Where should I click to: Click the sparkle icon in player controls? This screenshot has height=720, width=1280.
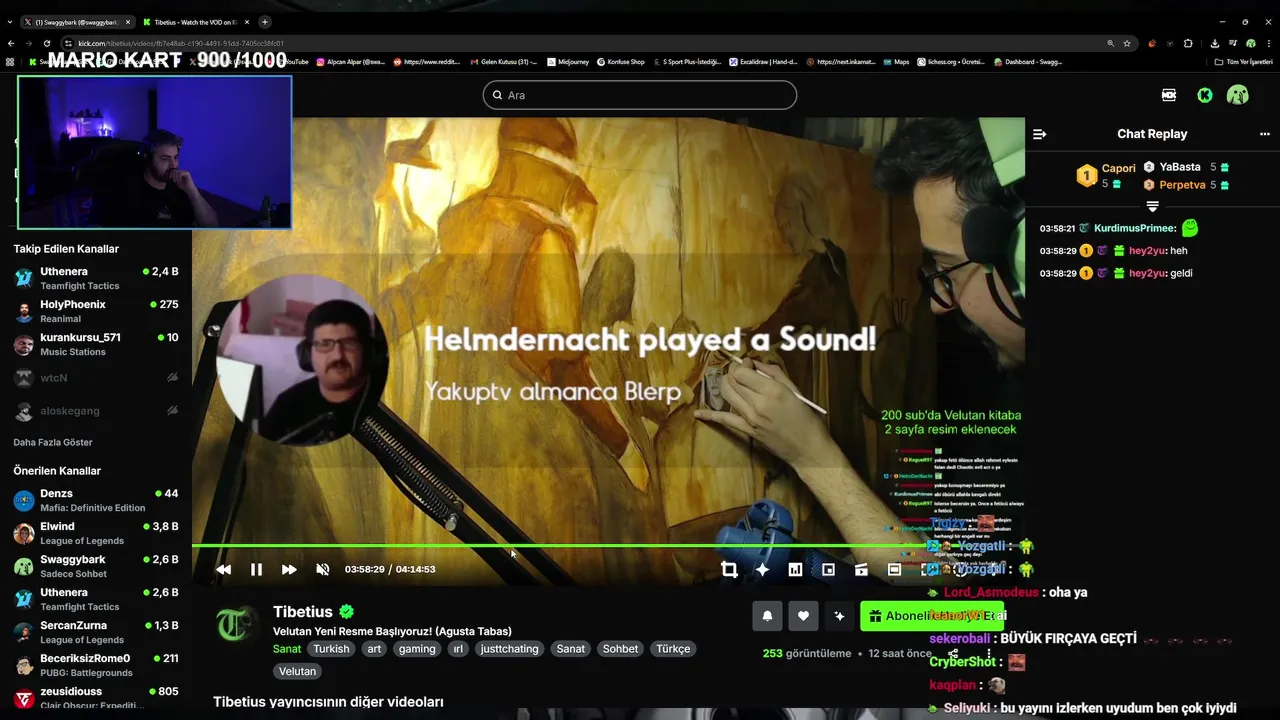click(762, 569)
